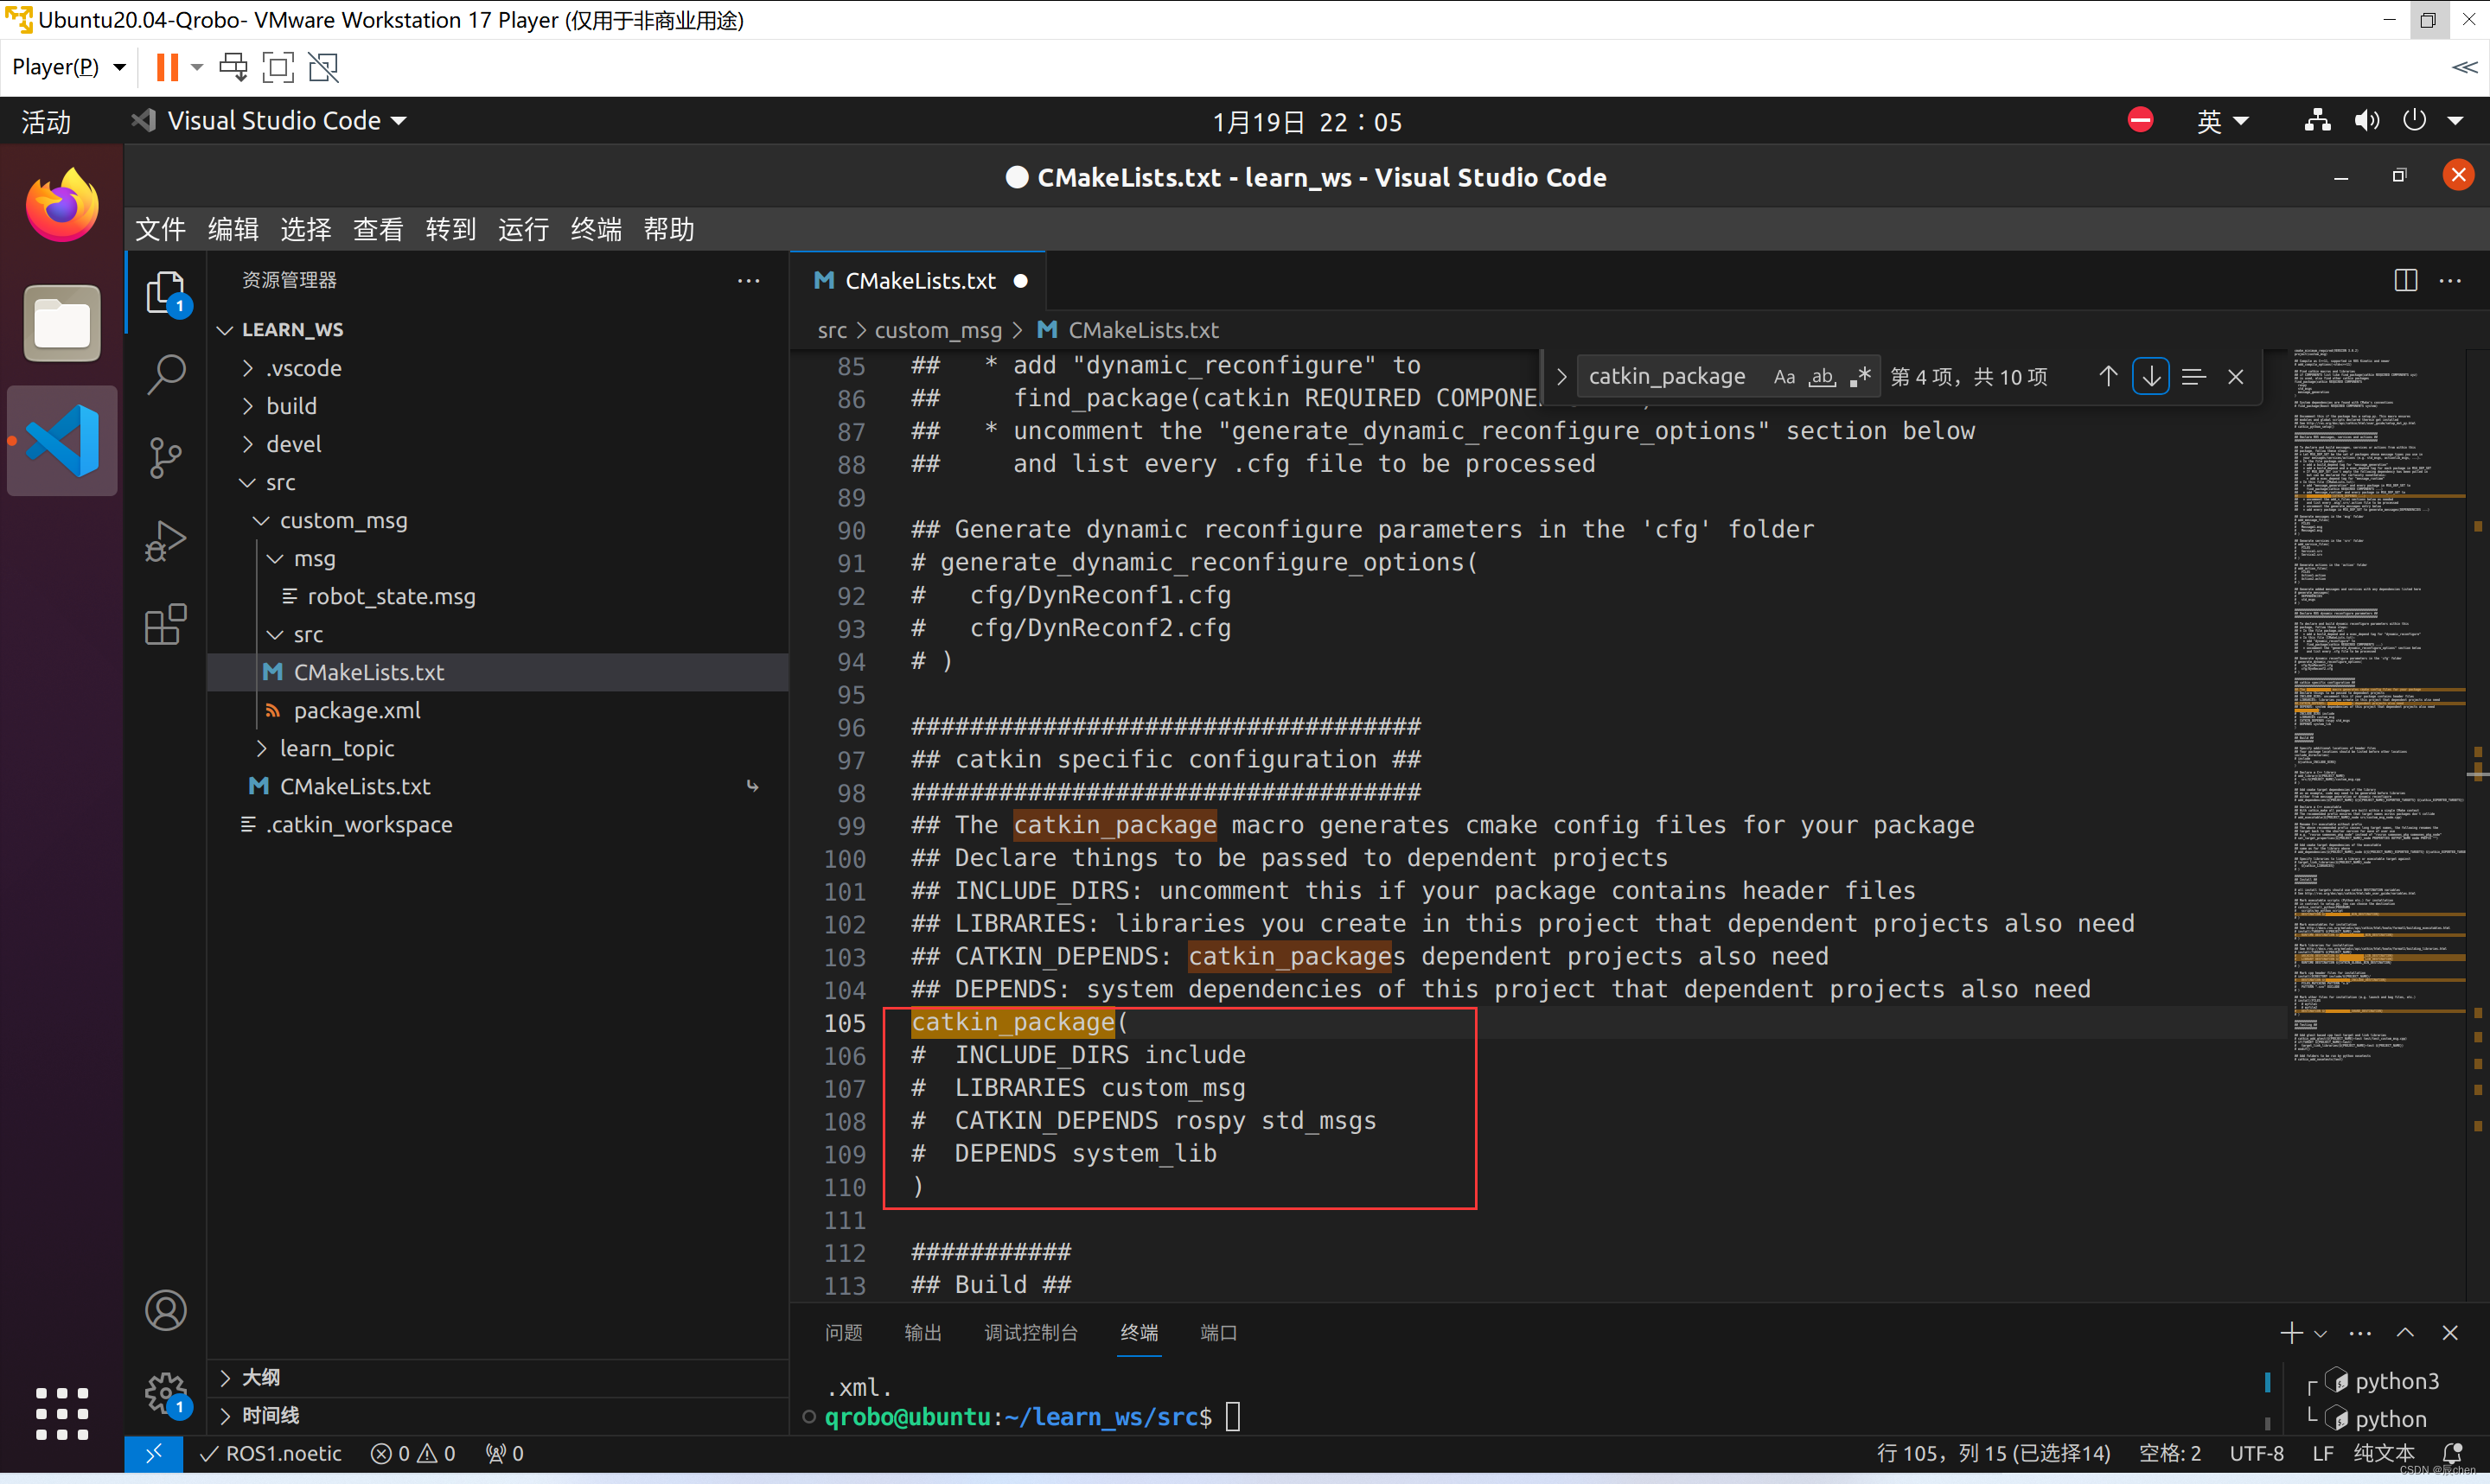
Task: Open the 编辑 menu
Action: coord(233,229)
